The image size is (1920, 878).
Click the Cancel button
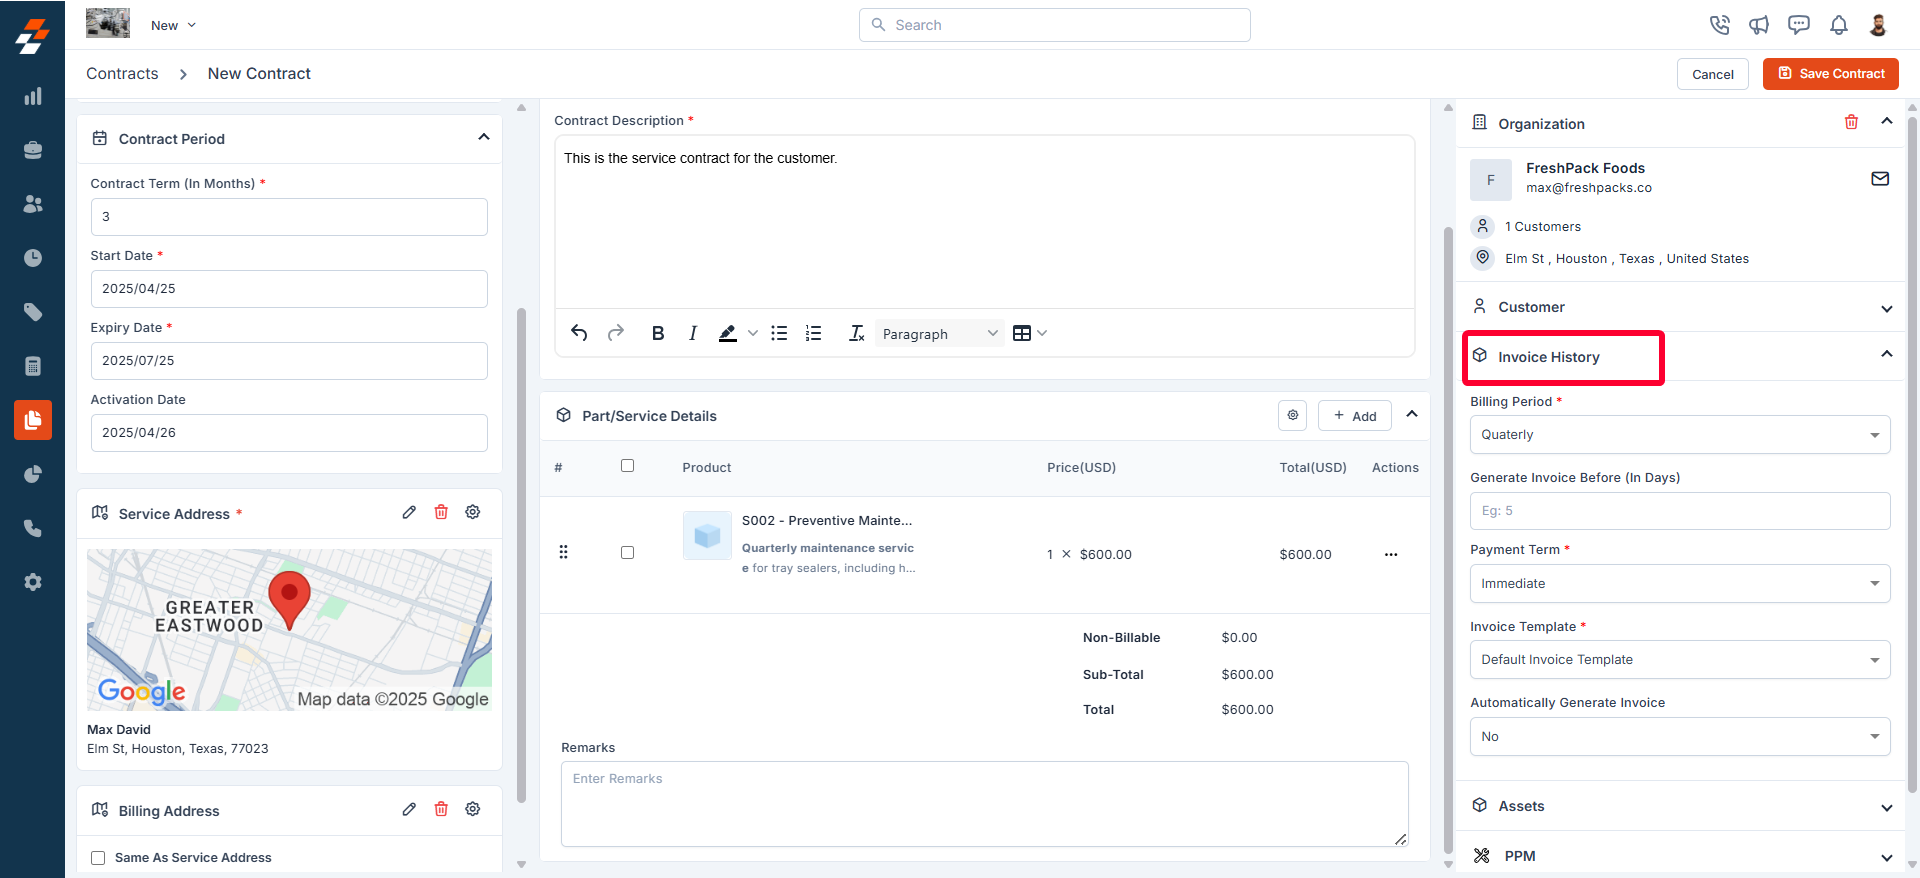[x=1712, y=74]
